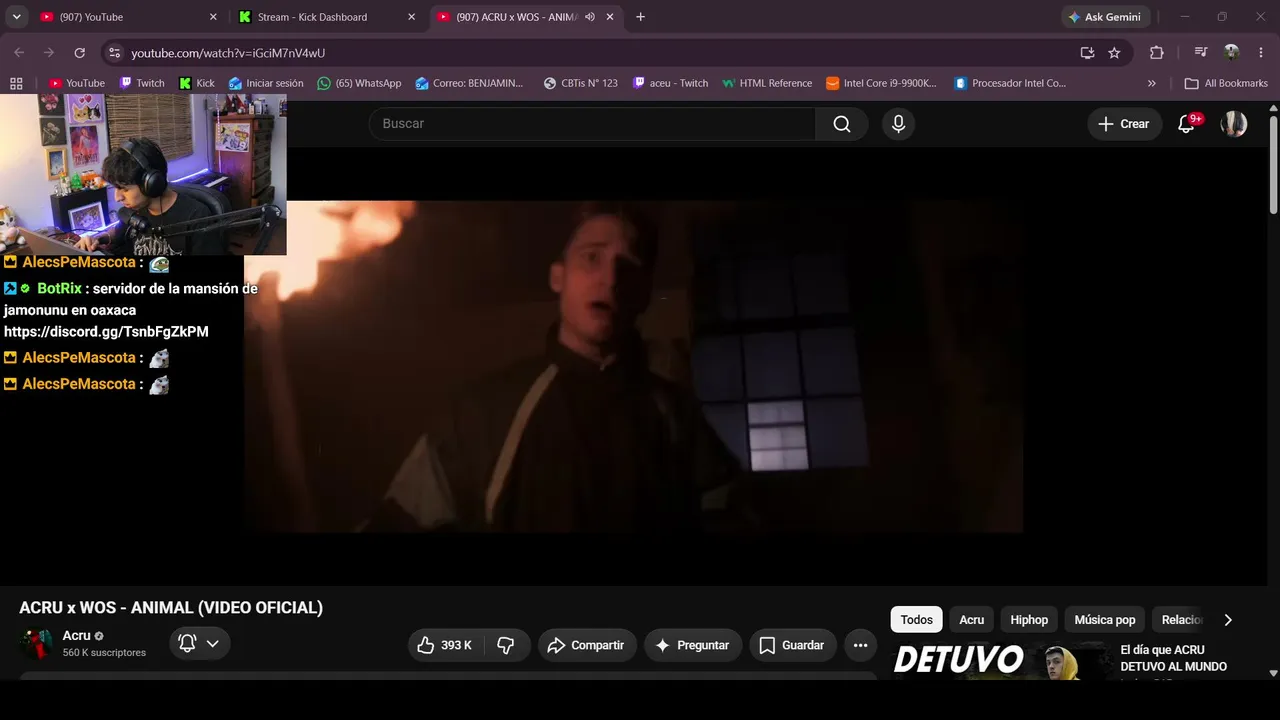Show hidden bookmarks with overflow chevron
The height and width of the screenshot is (720, 1280).
click(1151, 83)
